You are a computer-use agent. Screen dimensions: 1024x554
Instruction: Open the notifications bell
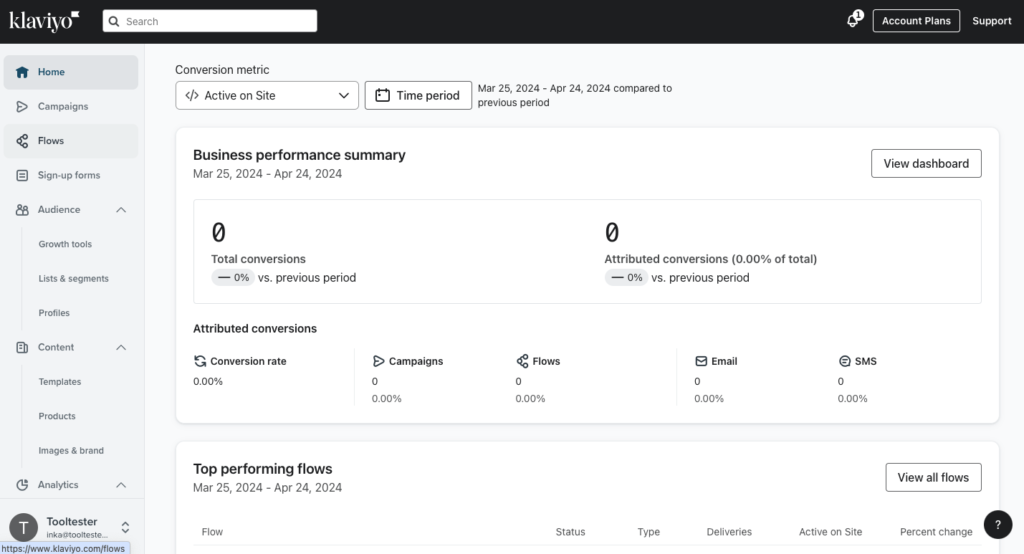(x=852, y=21)
